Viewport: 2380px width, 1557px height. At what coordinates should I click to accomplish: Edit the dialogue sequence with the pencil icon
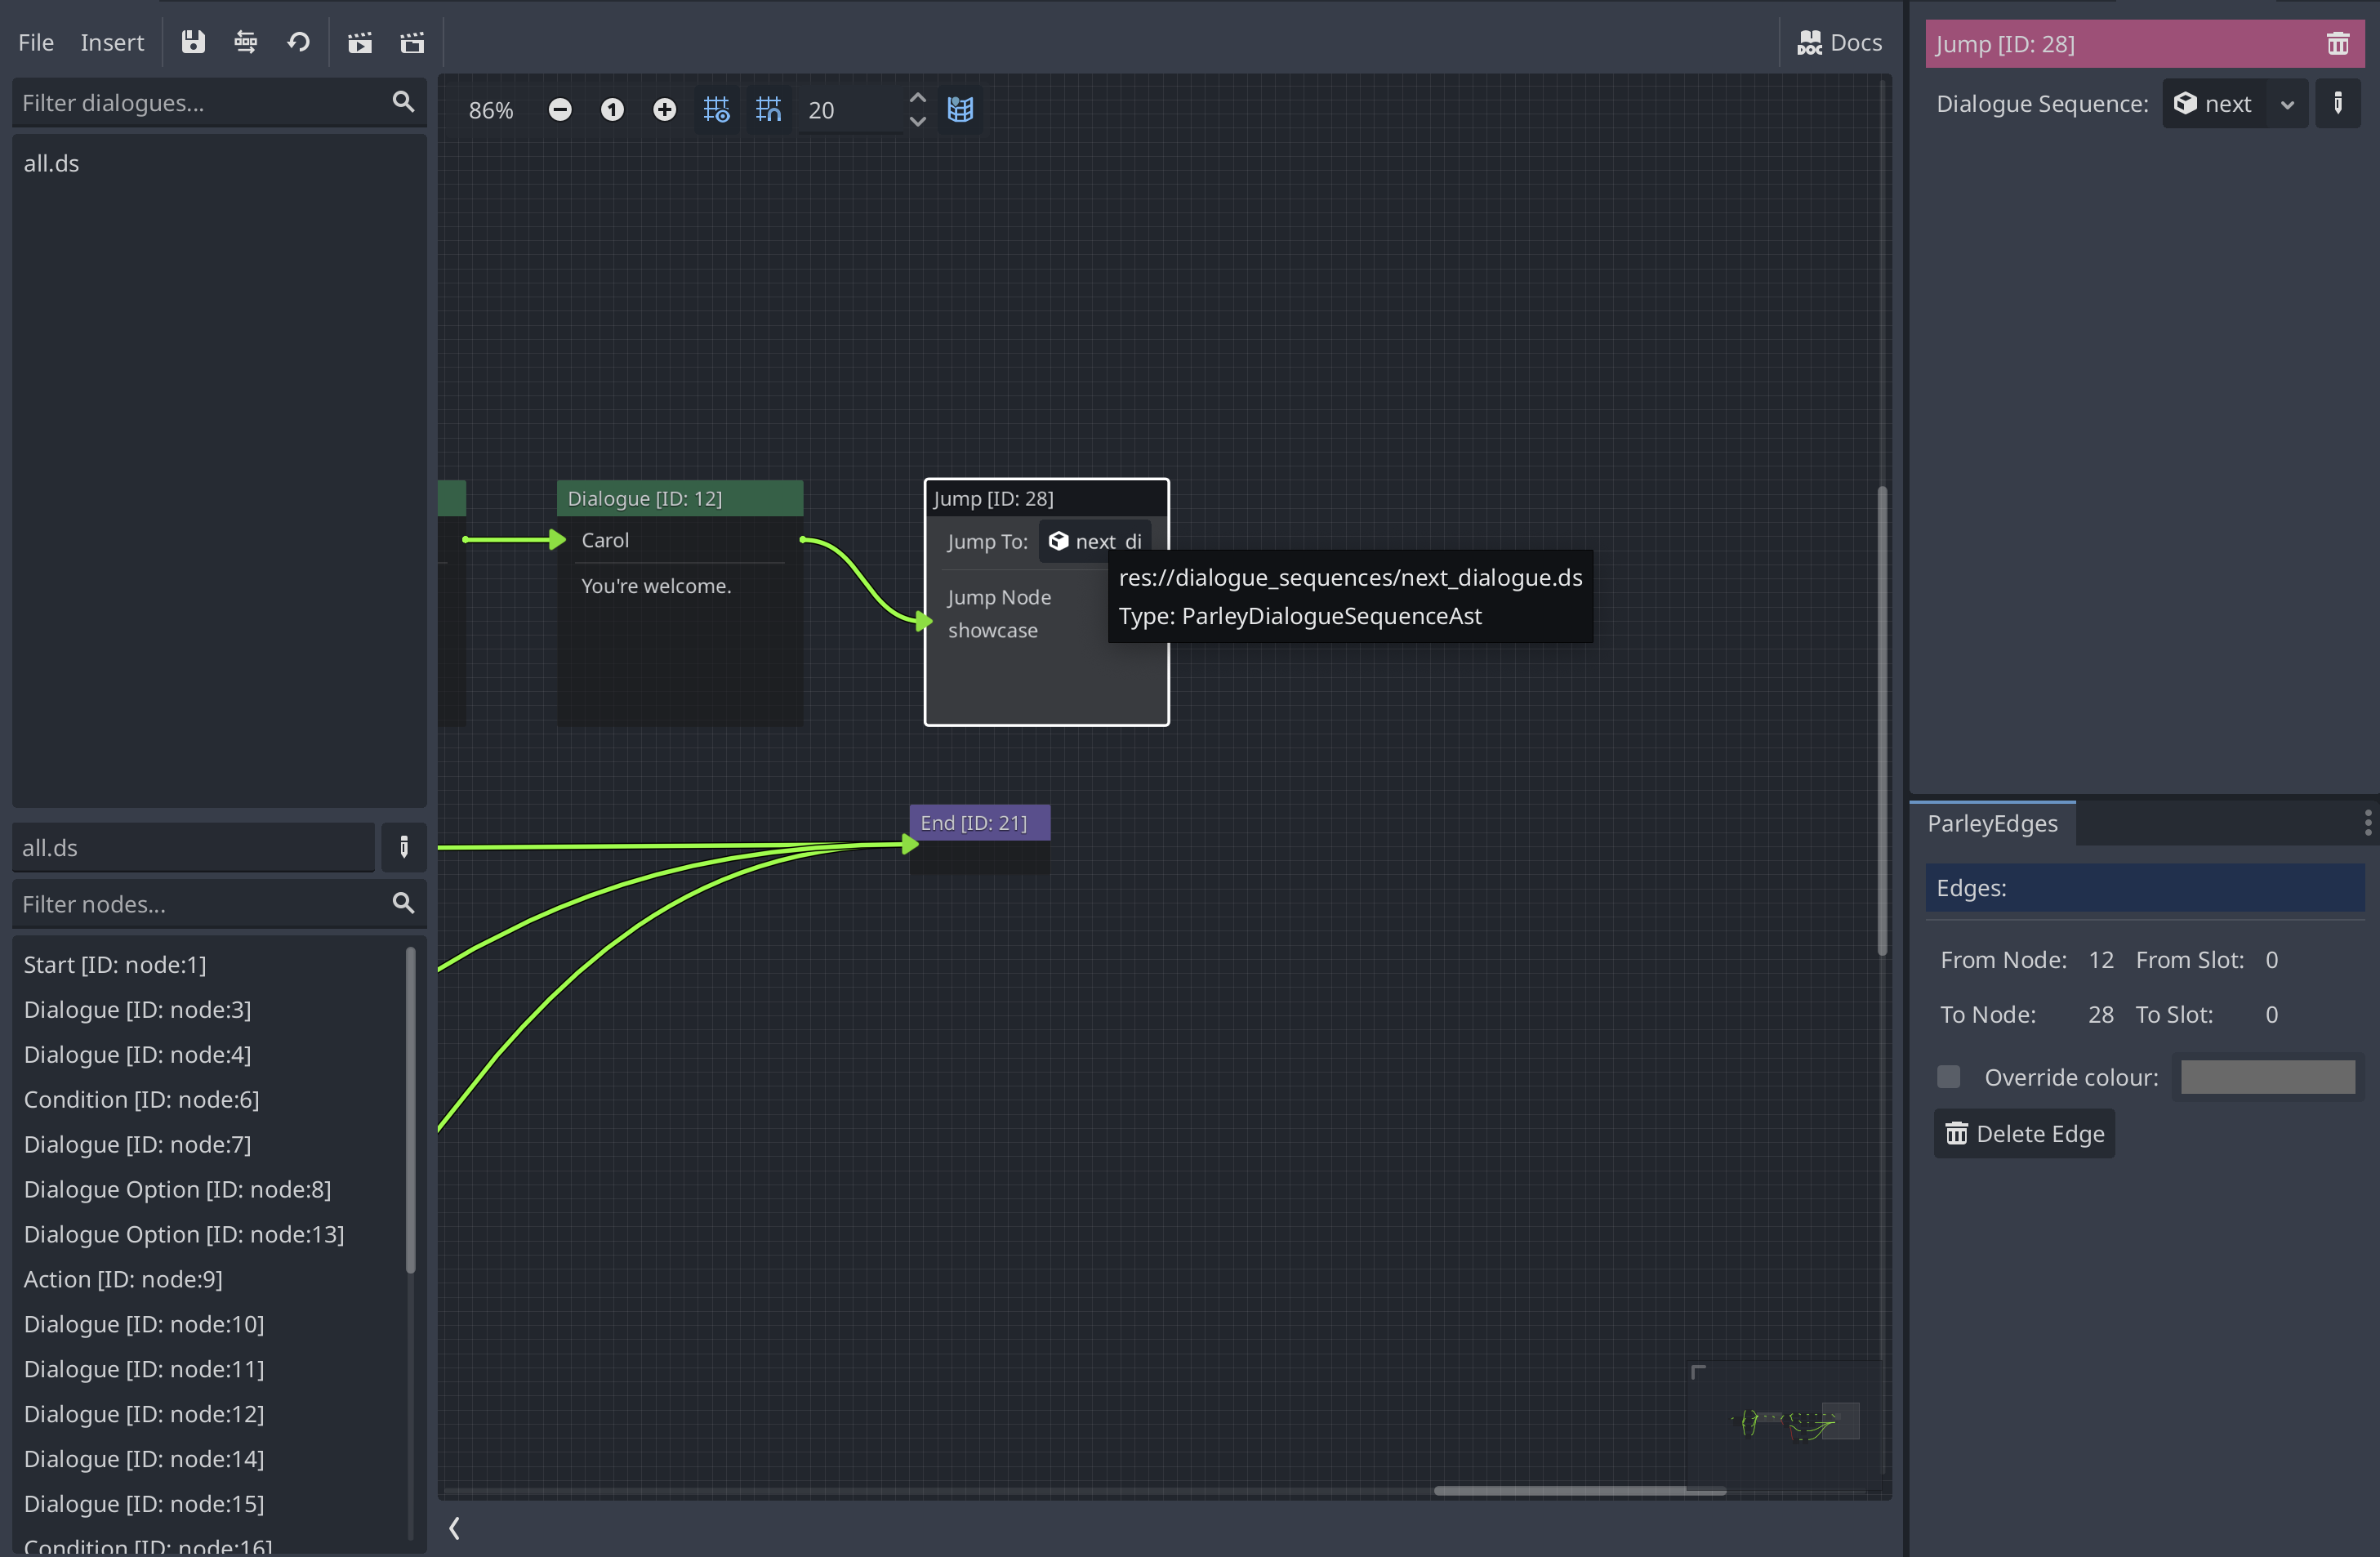2338,103
